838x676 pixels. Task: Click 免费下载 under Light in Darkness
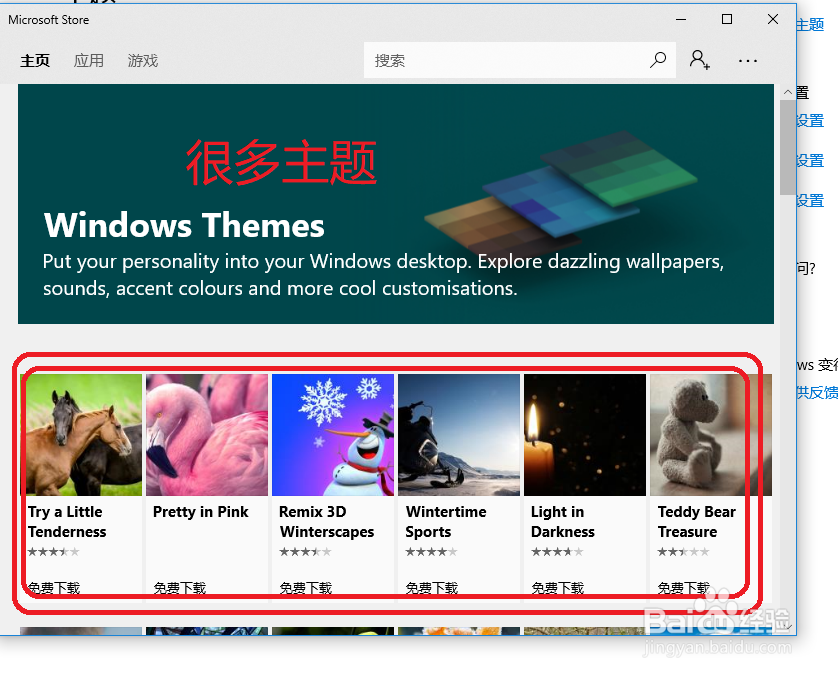click(x=557, y=588)
